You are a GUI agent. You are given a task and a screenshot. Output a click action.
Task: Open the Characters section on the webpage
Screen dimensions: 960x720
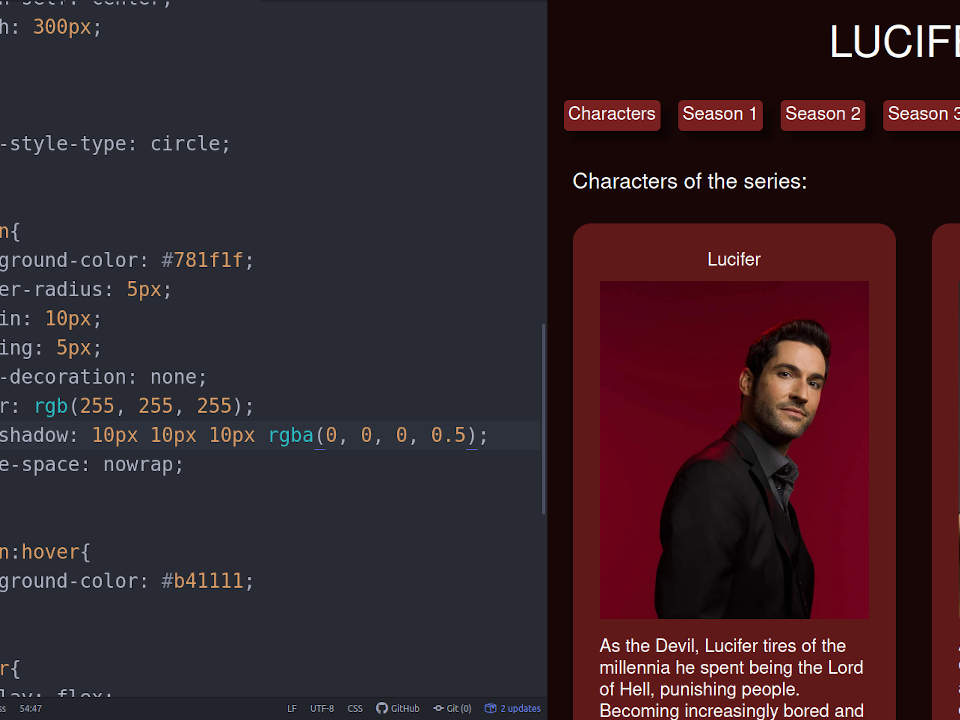(612, 115)
